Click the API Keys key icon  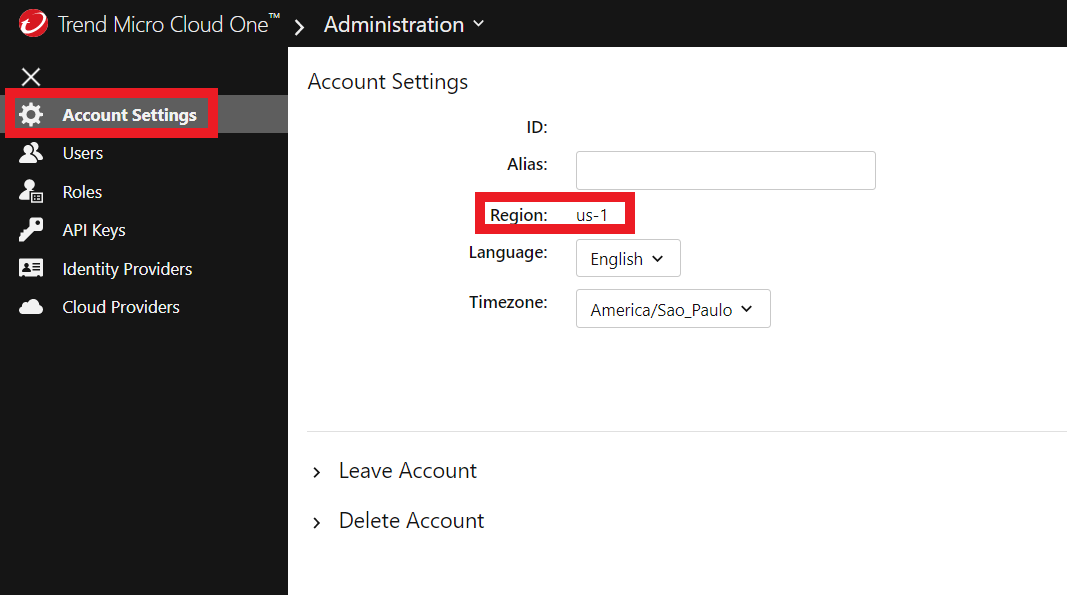click(31, 229)
